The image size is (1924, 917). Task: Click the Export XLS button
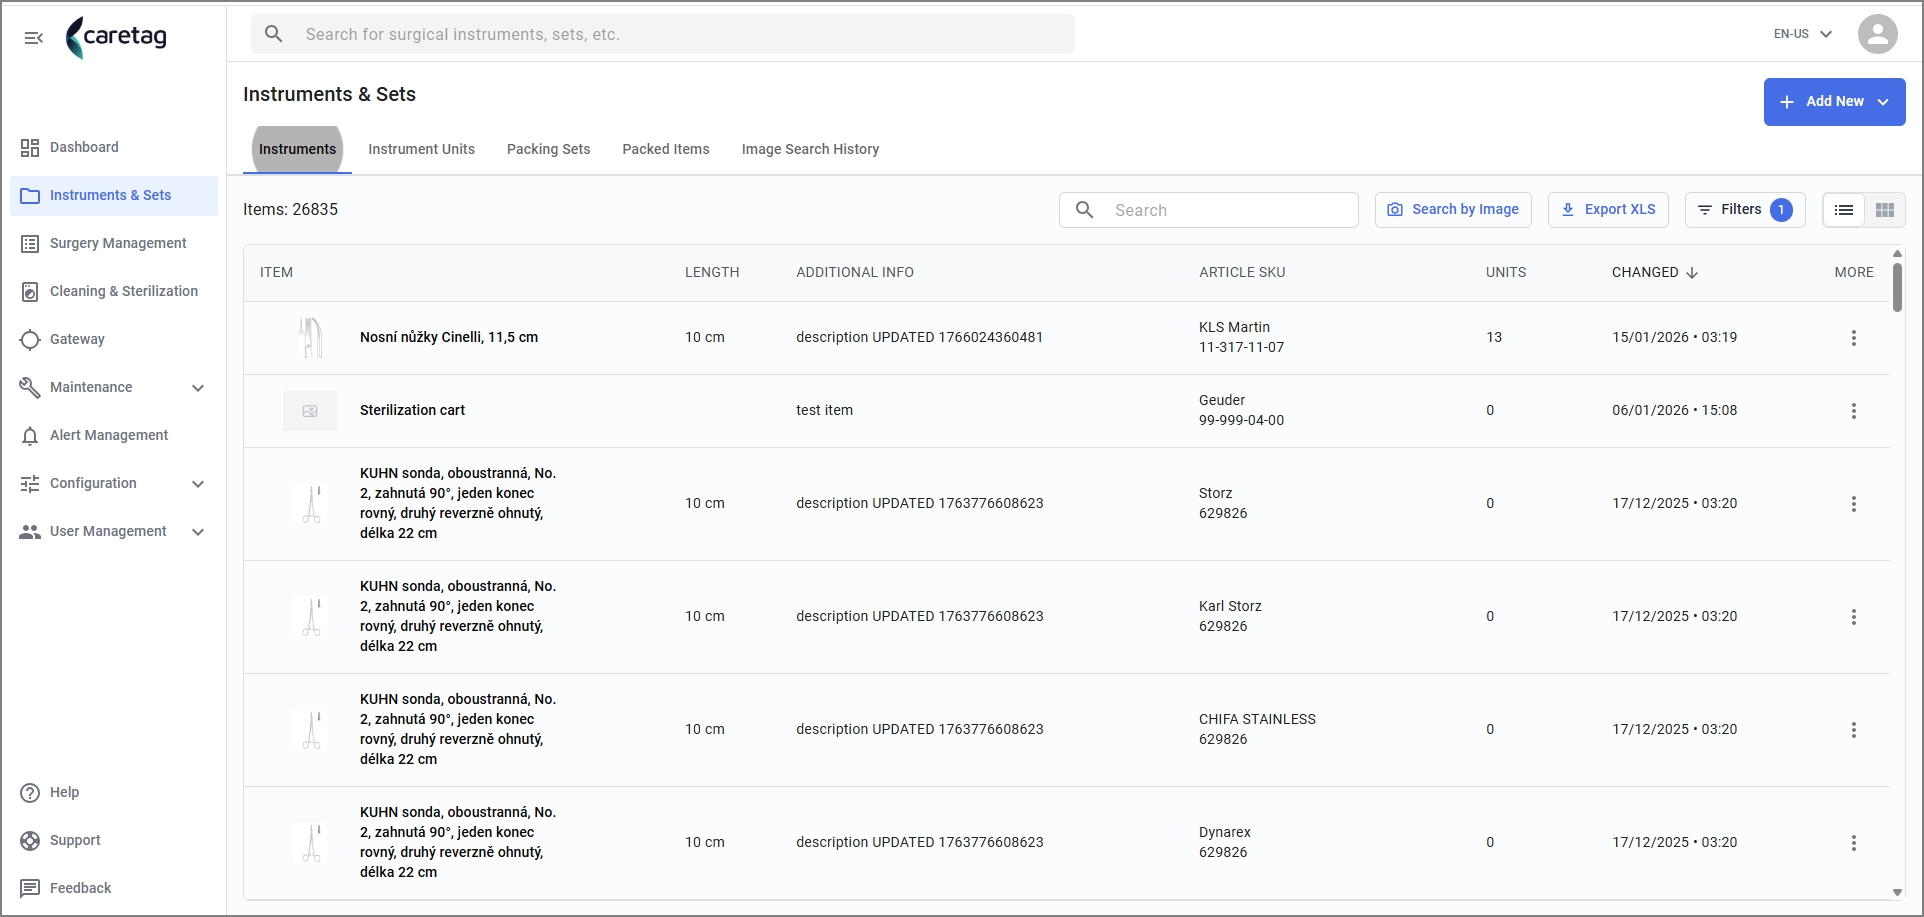click(1608, 210)
